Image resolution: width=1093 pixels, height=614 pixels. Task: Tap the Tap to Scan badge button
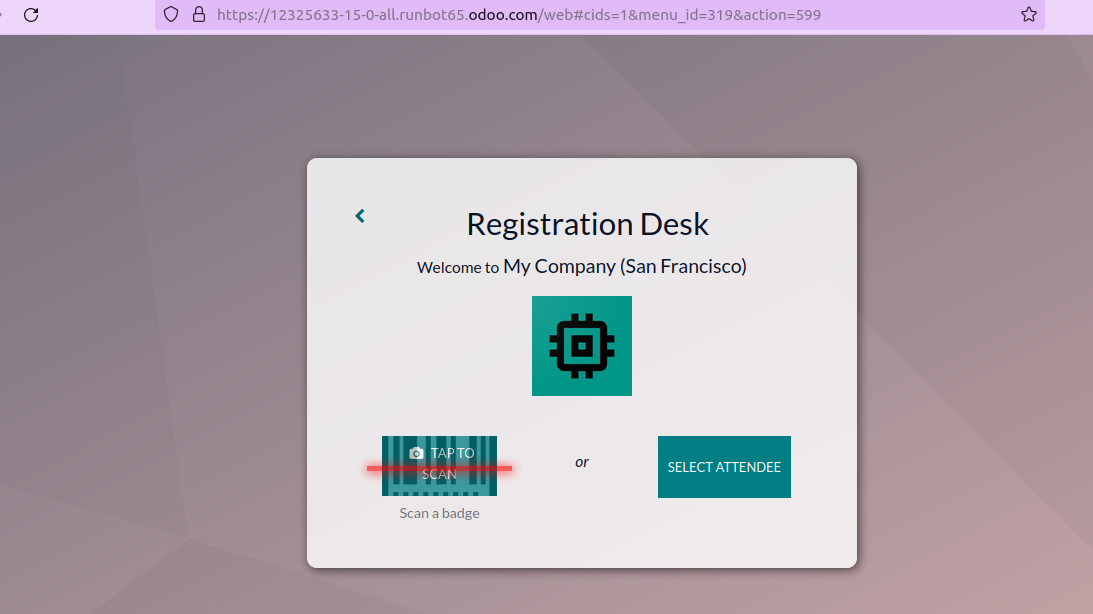point(439,466)
